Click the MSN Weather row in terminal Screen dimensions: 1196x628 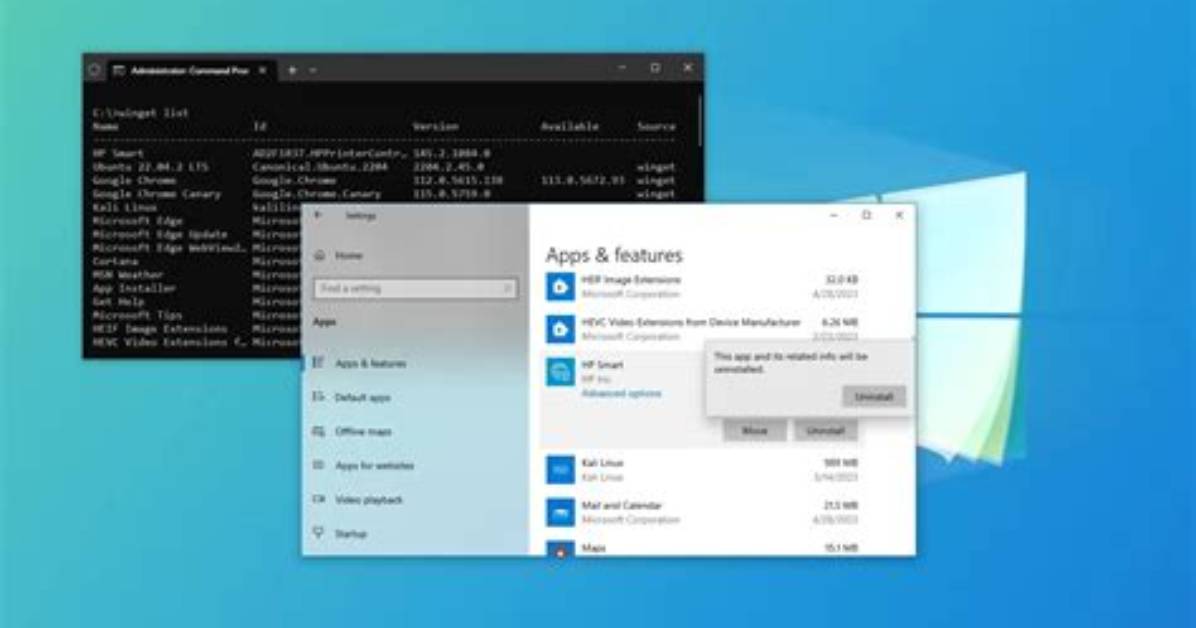(198, 275)
